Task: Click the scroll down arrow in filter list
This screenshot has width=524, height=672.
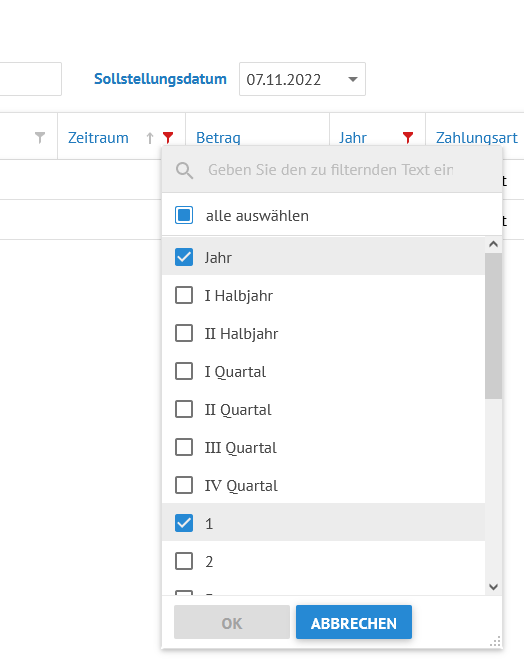Action: point(494,587)
